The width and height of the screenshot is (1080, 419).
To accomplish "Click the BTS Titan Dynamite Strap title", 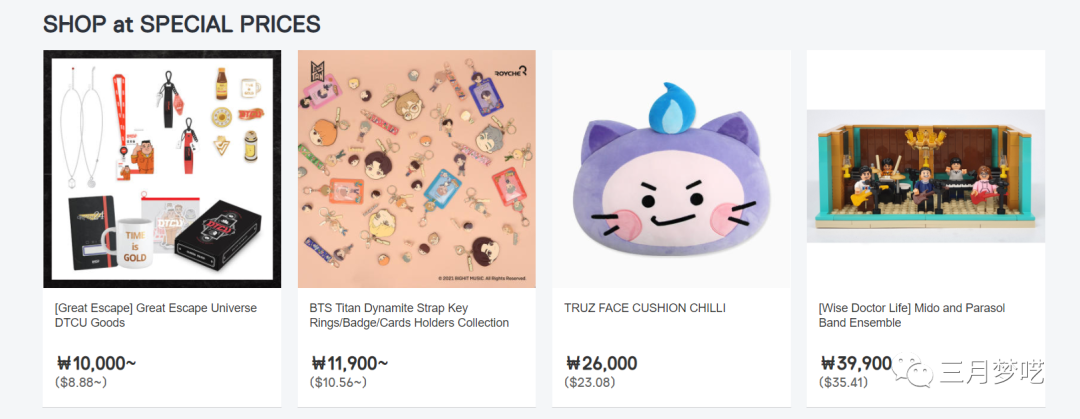I will [x=409, y=315].
